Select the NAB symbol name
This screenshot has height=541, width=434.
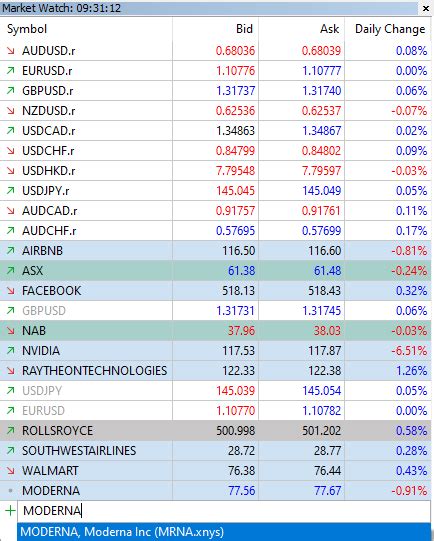(x=34, y=331)
